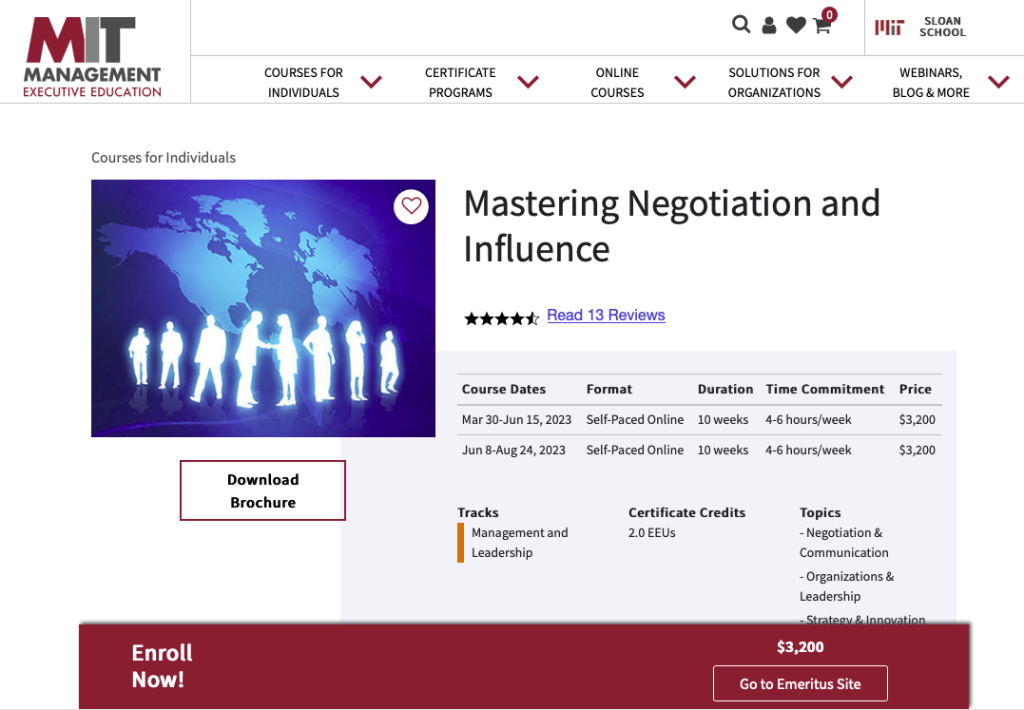Expand the Solutions for Organizations menu
The image size is (1024, 710).
pyautogui.click(x=774, y=81)
